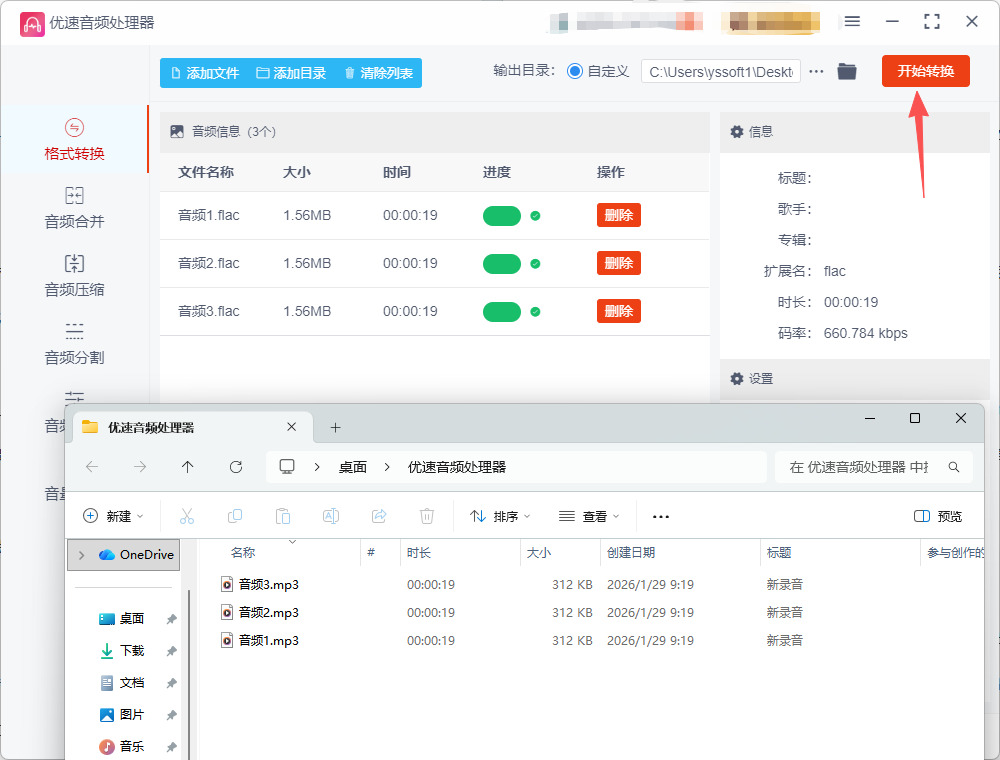Expand the OneDrive tree node

click(x=81, y=555)
